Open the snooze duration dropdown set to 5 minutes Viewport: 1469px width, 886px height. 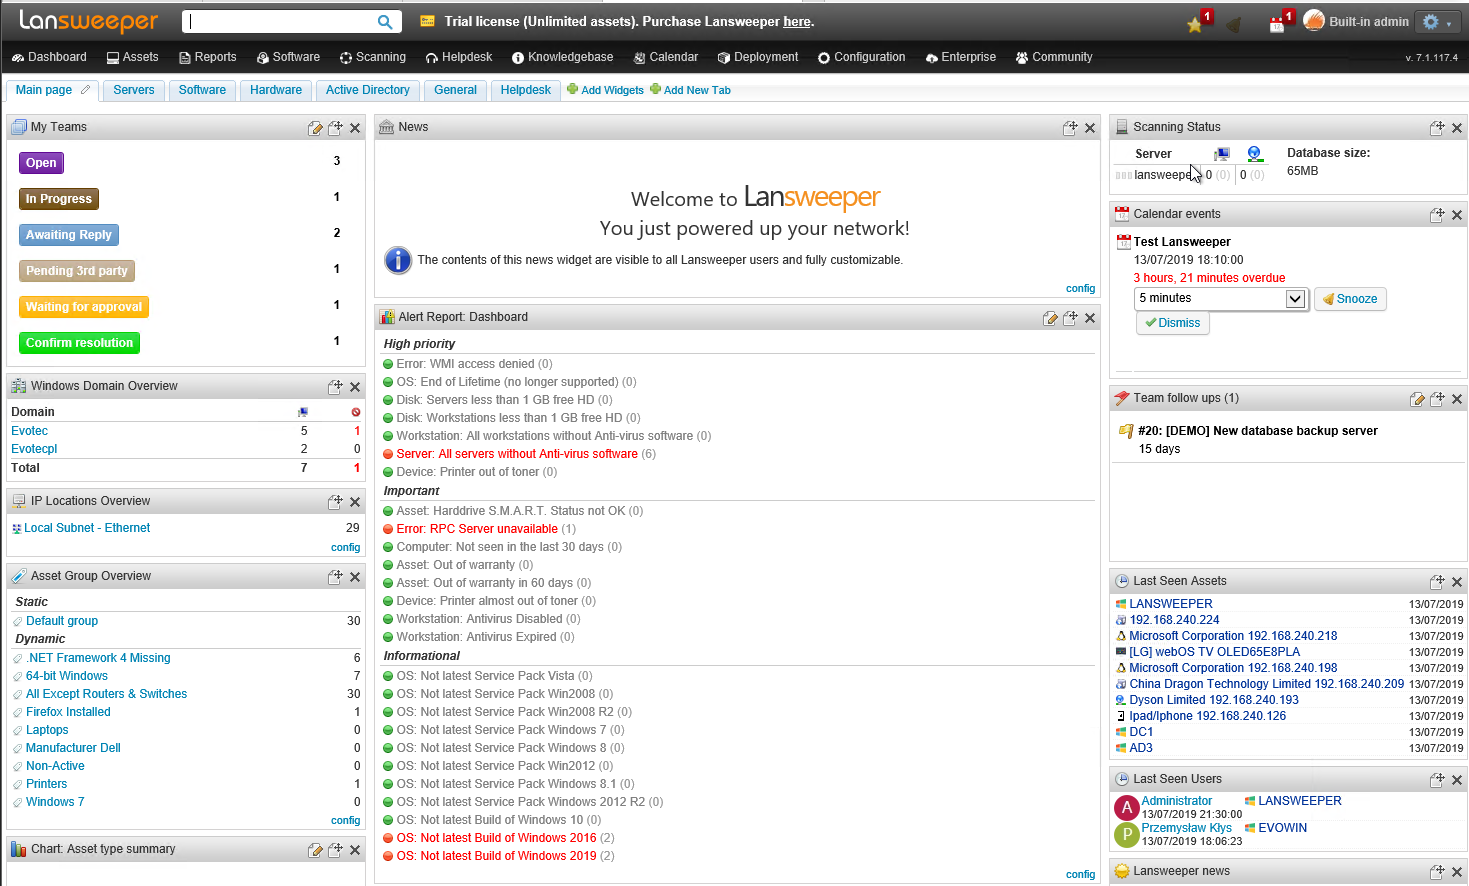pos(1220,298)
